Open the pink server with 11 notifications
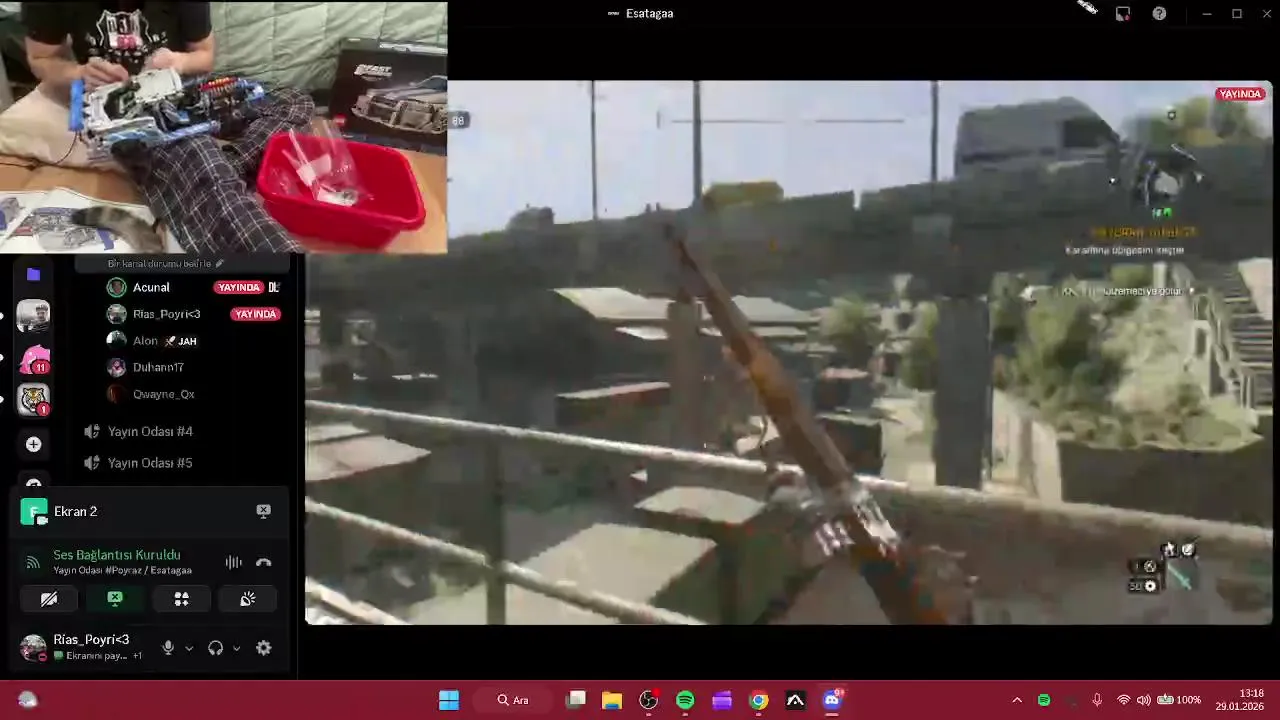This screenshot has height=720, width=1280. (x=33, y=358)
